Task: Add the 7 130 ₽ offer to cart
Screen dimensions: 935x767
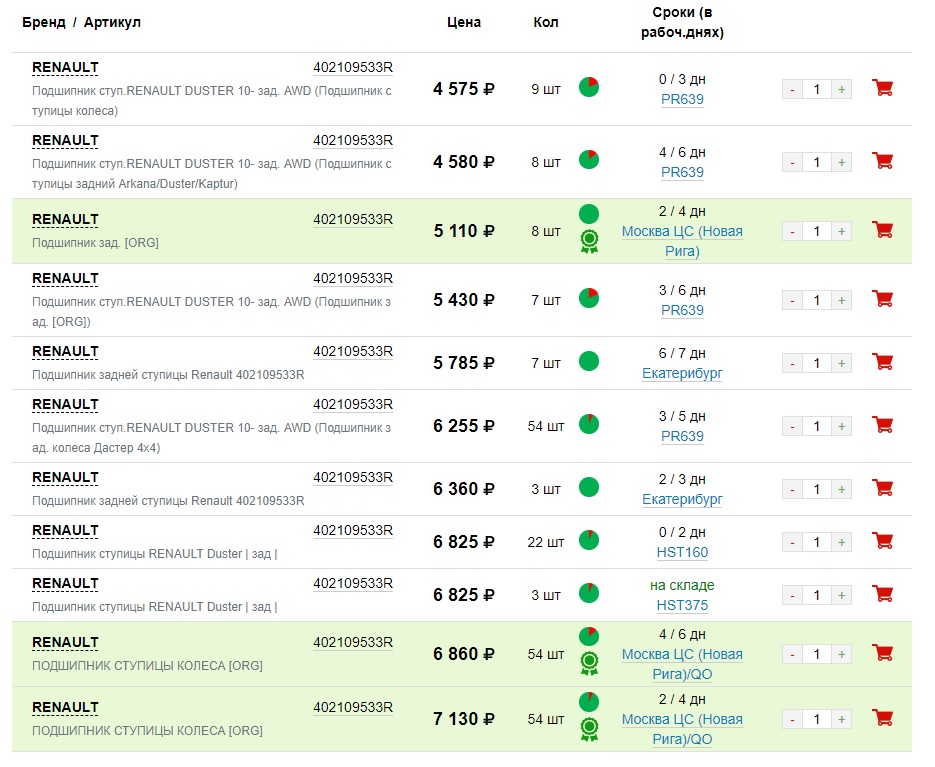Action: [883, 719]
